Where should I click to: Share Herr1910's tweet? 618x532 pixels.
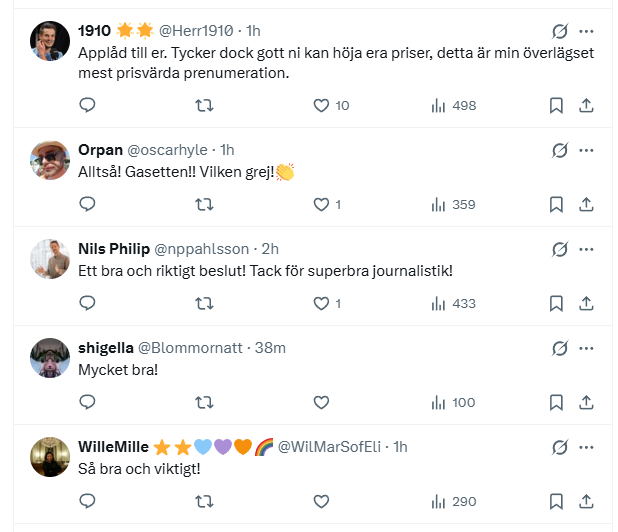pos(587,105)
